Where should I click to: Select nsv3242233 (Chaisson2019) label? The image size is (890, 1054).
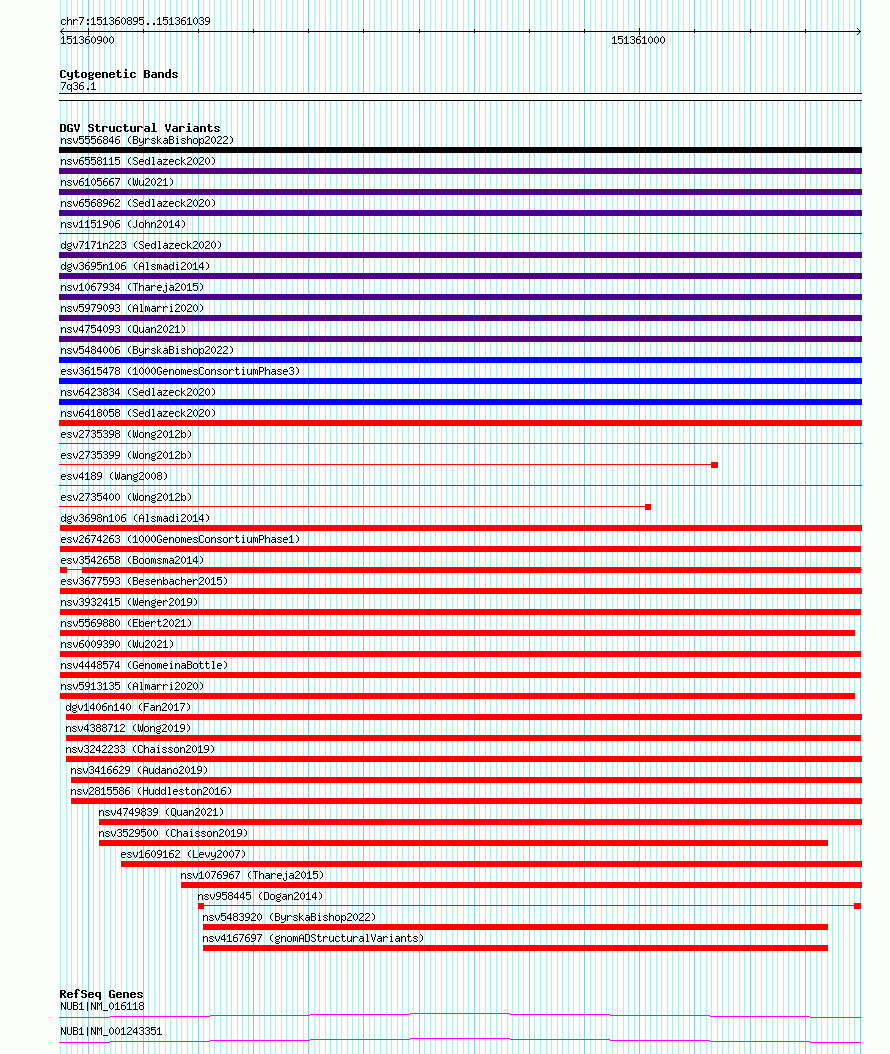[x=140, y=749]
